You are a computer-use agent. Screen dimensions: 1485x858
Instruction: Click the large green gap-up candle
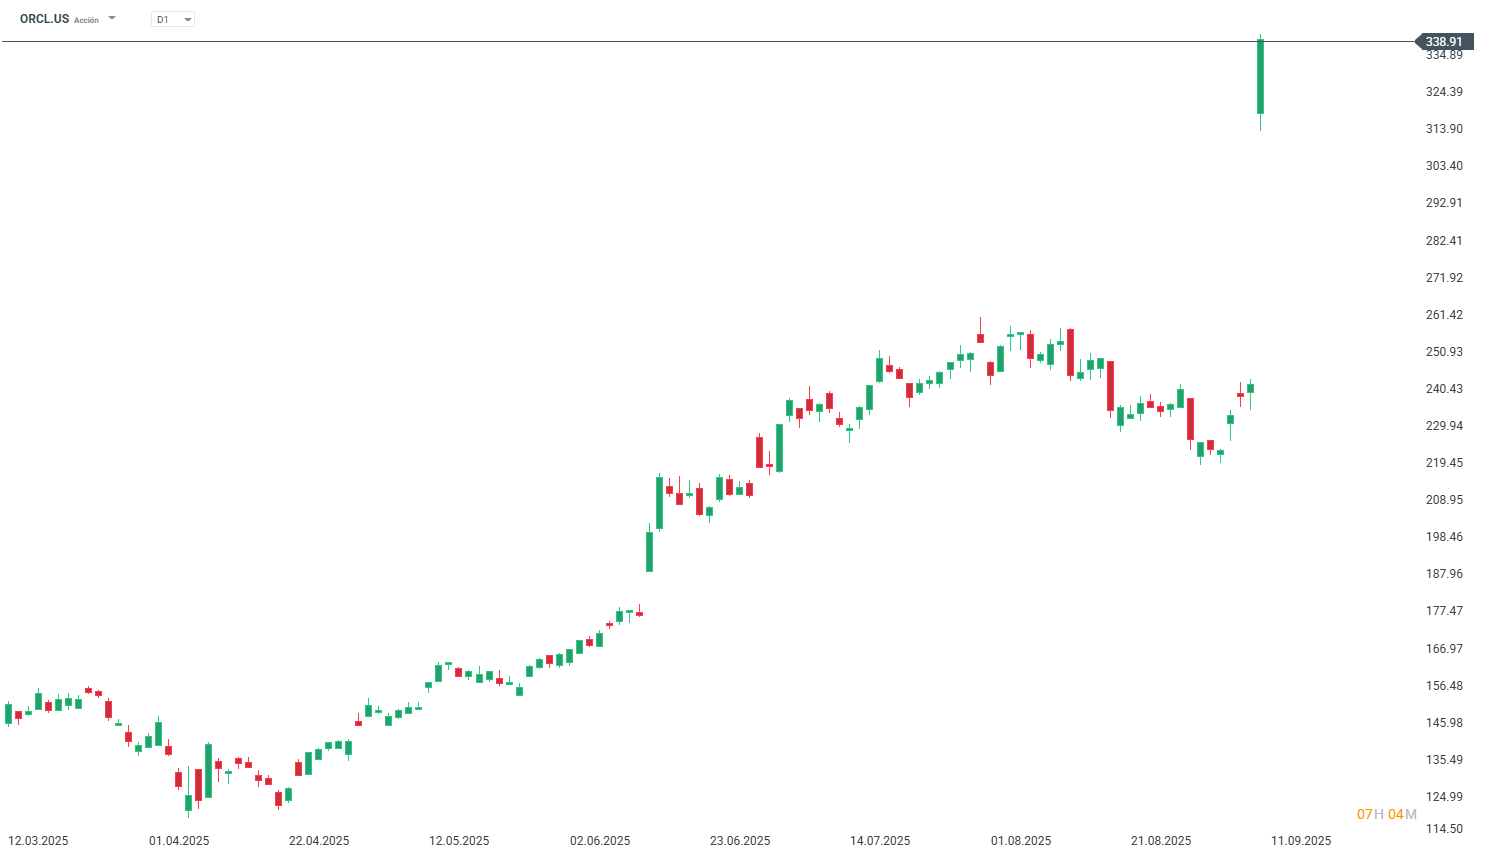pyautogui.click(x=1260, y=76)
